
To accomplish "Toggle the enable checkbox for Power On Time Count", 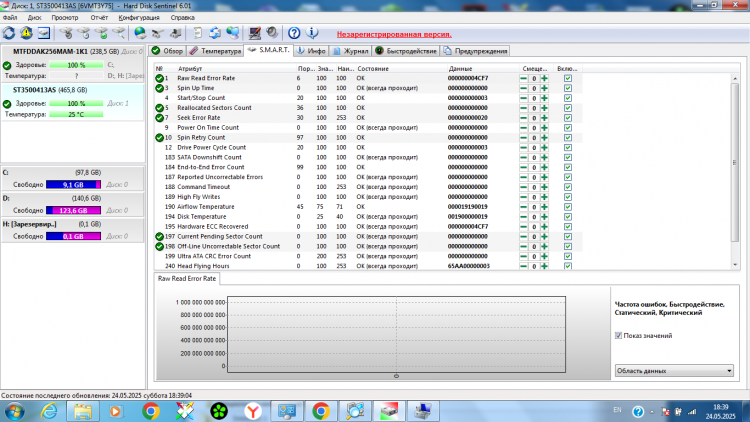I will point(568,128).
